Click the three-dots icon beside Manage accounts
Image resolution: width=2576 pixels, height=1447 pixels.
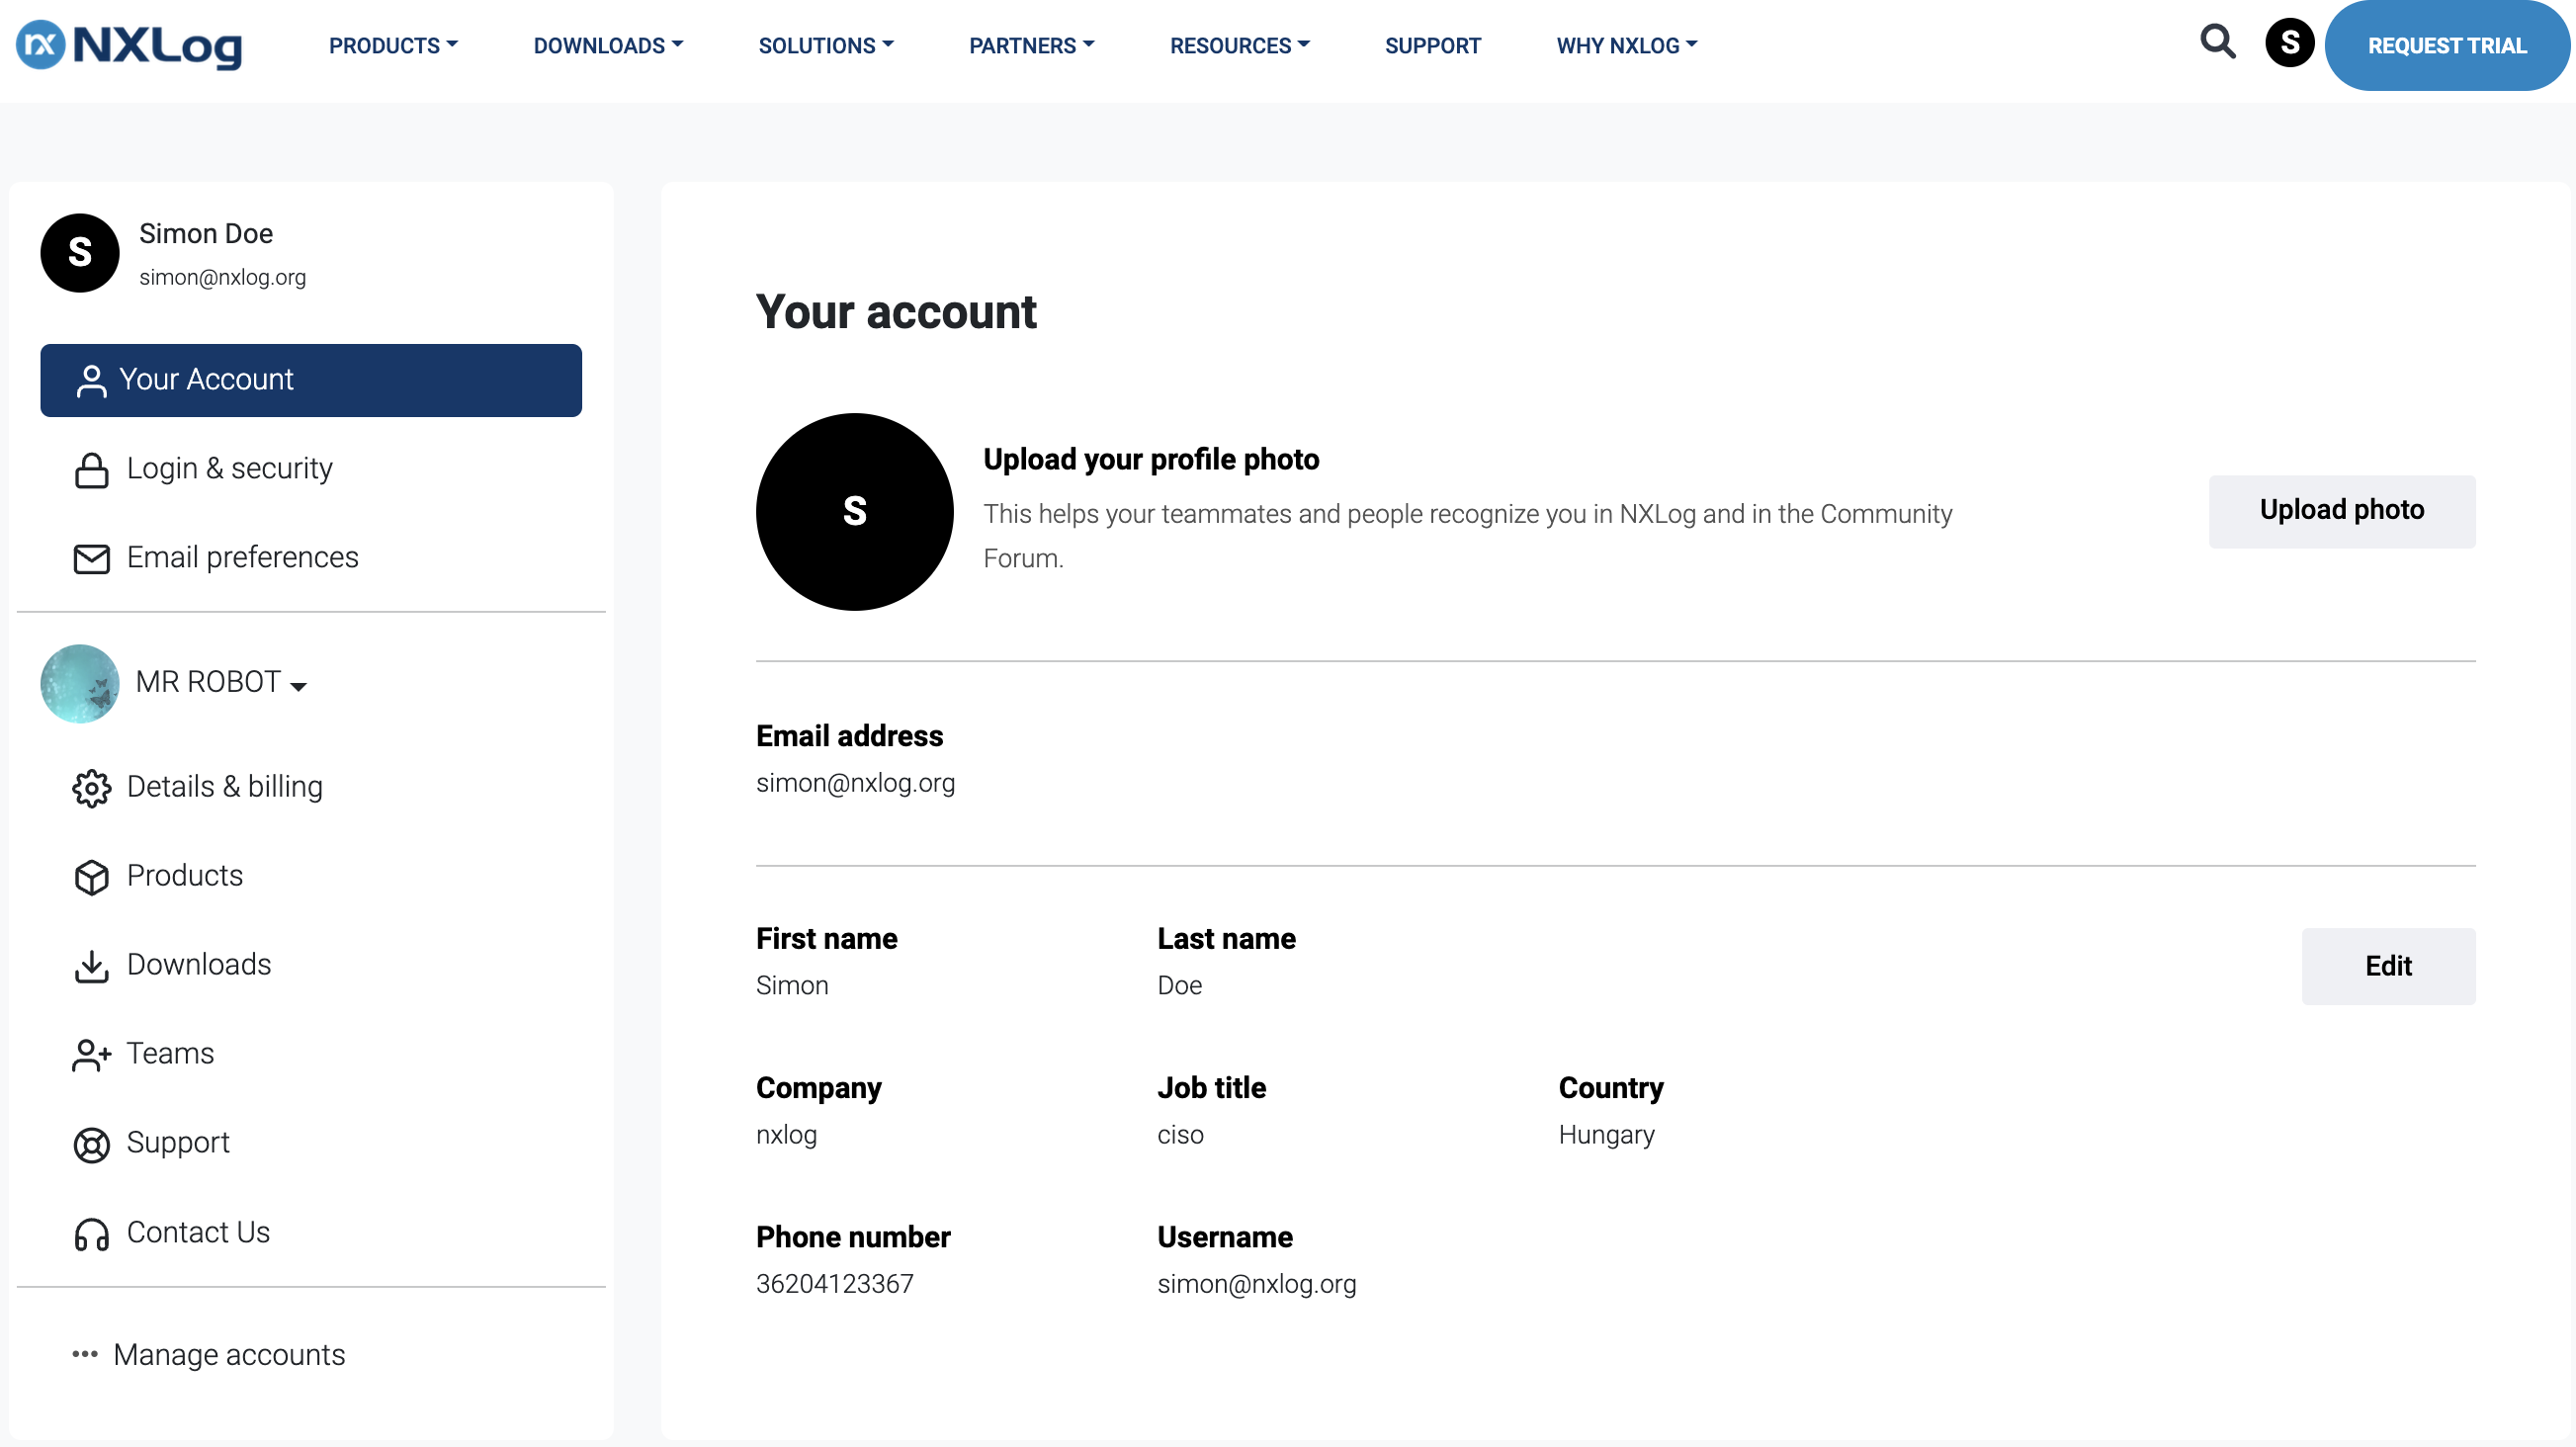pos(85,1355)
